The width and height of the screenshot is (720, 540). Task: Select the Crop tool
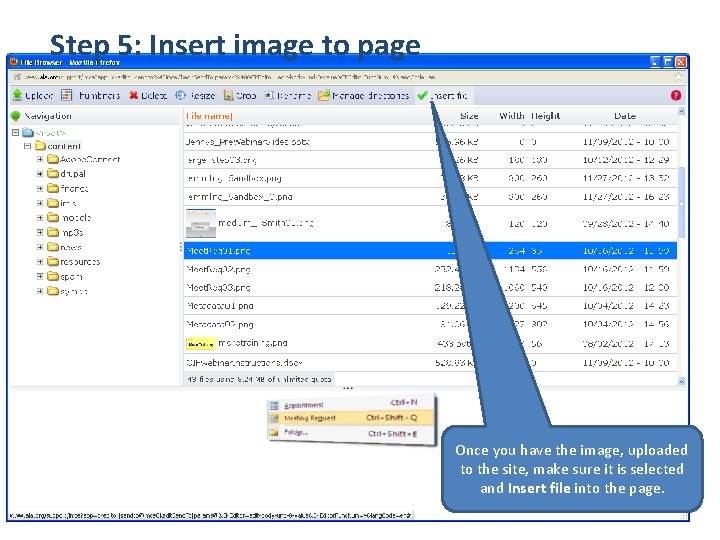240,96
